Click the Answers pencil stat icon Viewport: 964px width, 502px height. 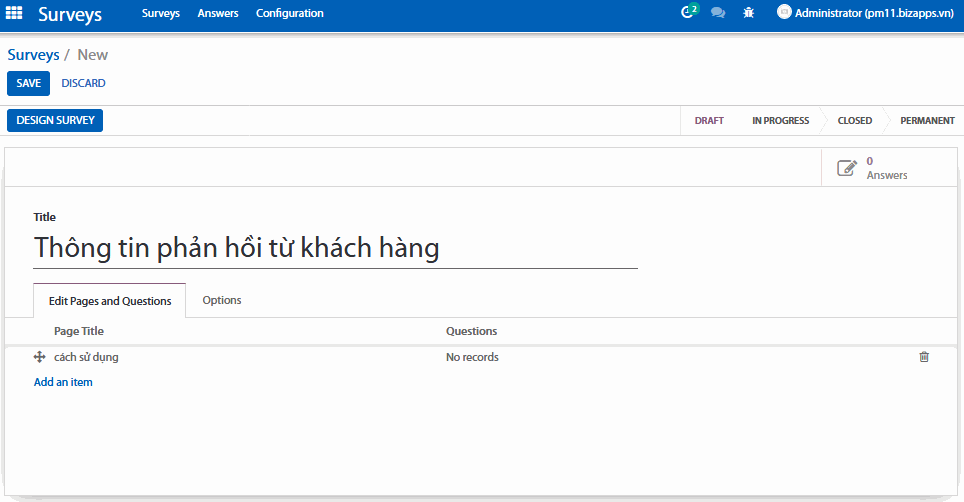(847, 168)
